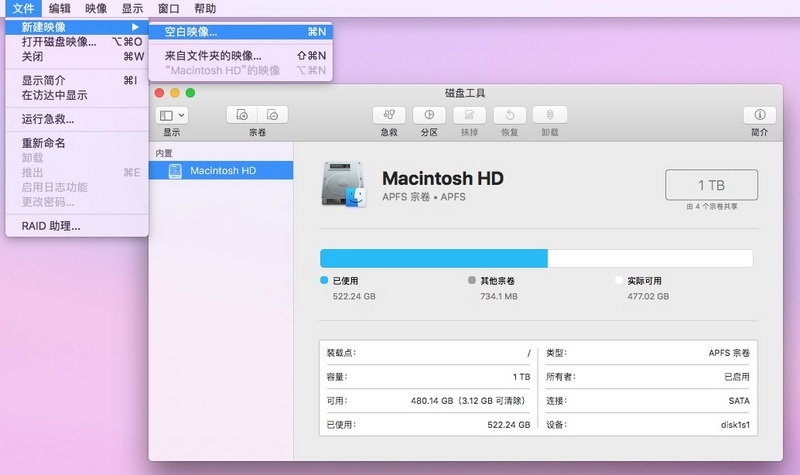The width and height of the screenshot is (800, 475).
Task: Open the 编辑 menu
Action: click(60, 8)
